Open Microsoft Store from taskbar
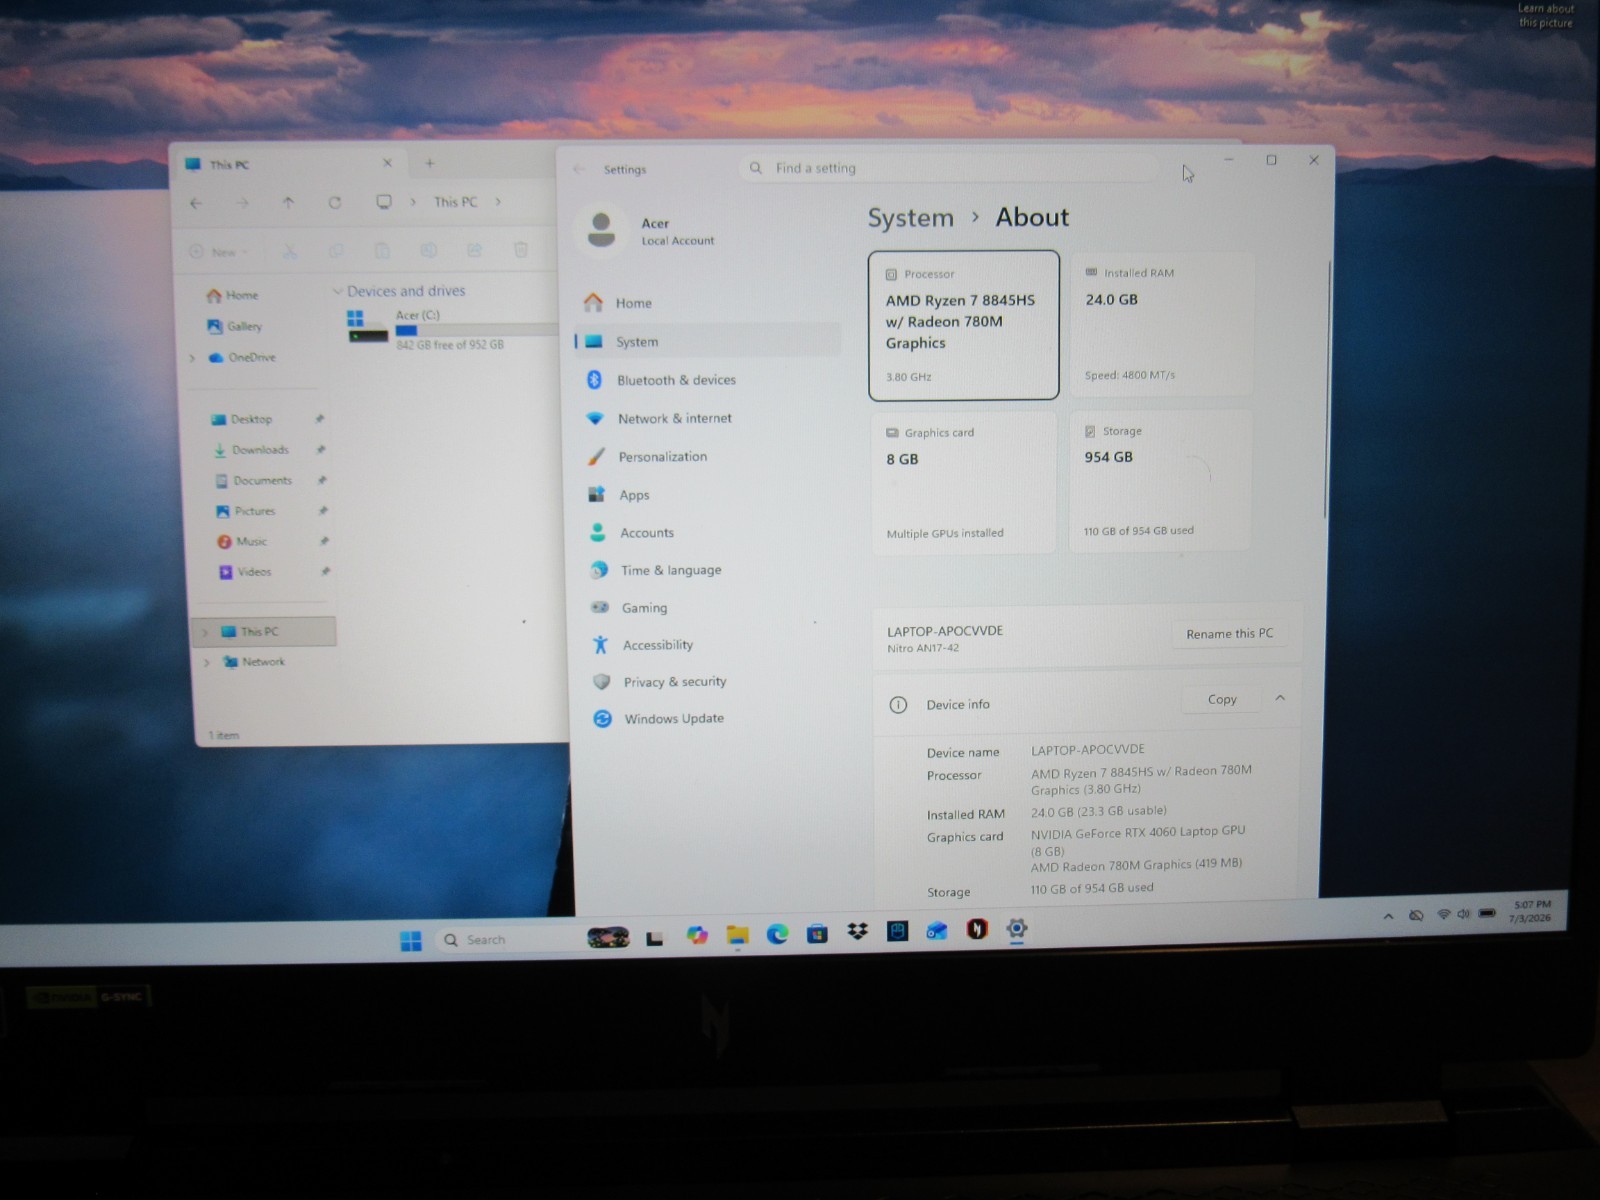This screenshot has width=1600, height=1200. click(817, 933)
